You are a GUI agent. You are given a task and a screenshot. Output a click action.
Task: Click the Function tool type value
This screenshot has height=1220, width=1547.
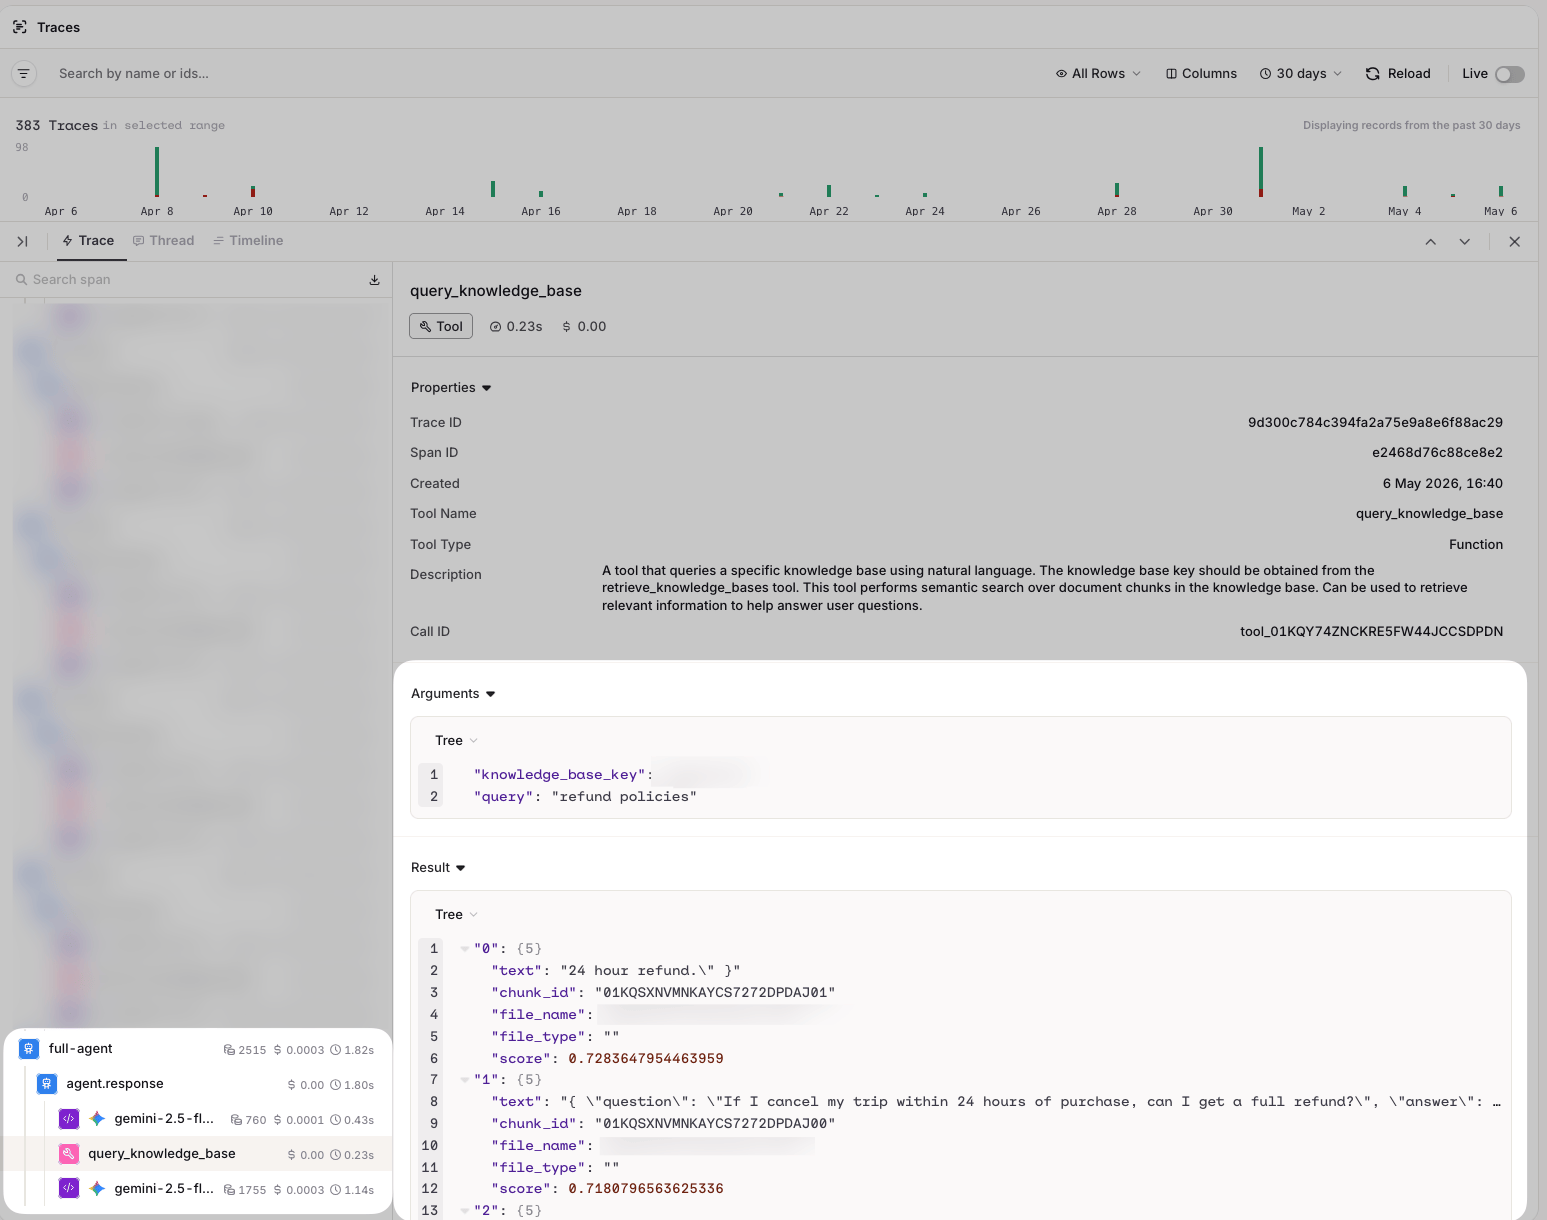click(1476, 545)
